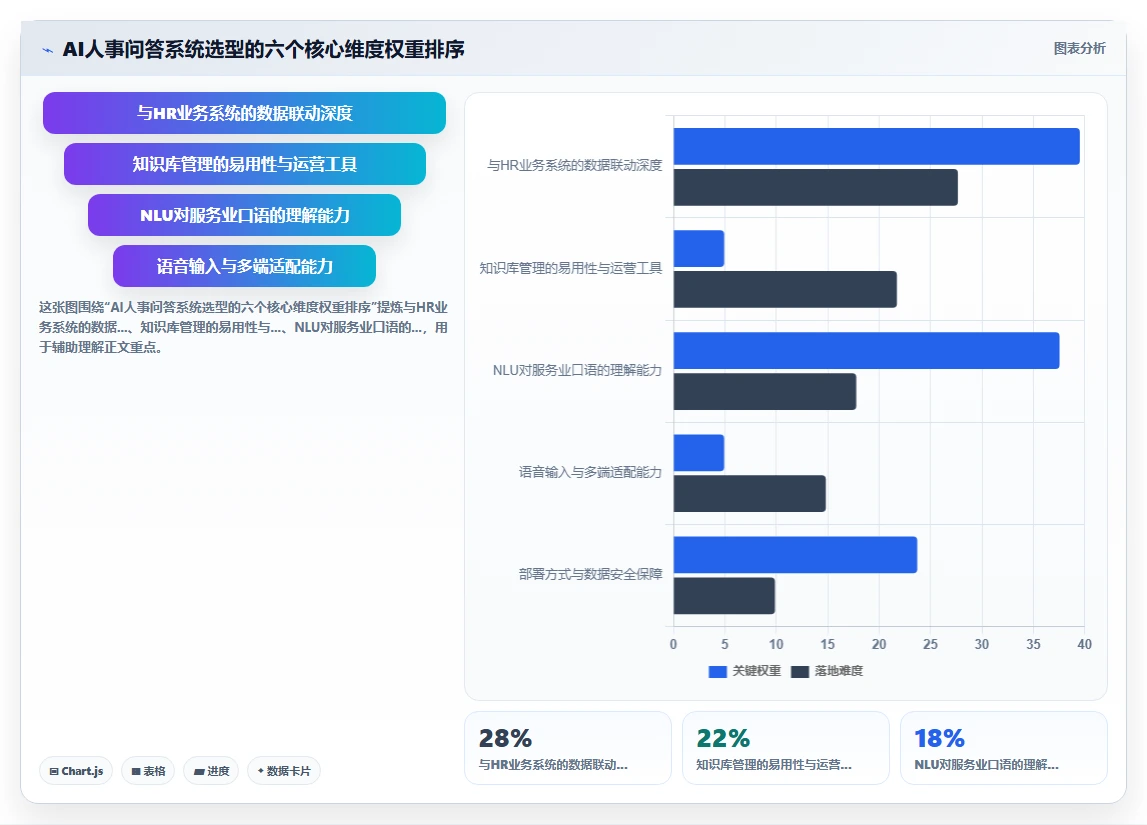Click the description paragraph starting with 这张图围绕
This screenshot has width=1147, height=825.
[244, 327]
